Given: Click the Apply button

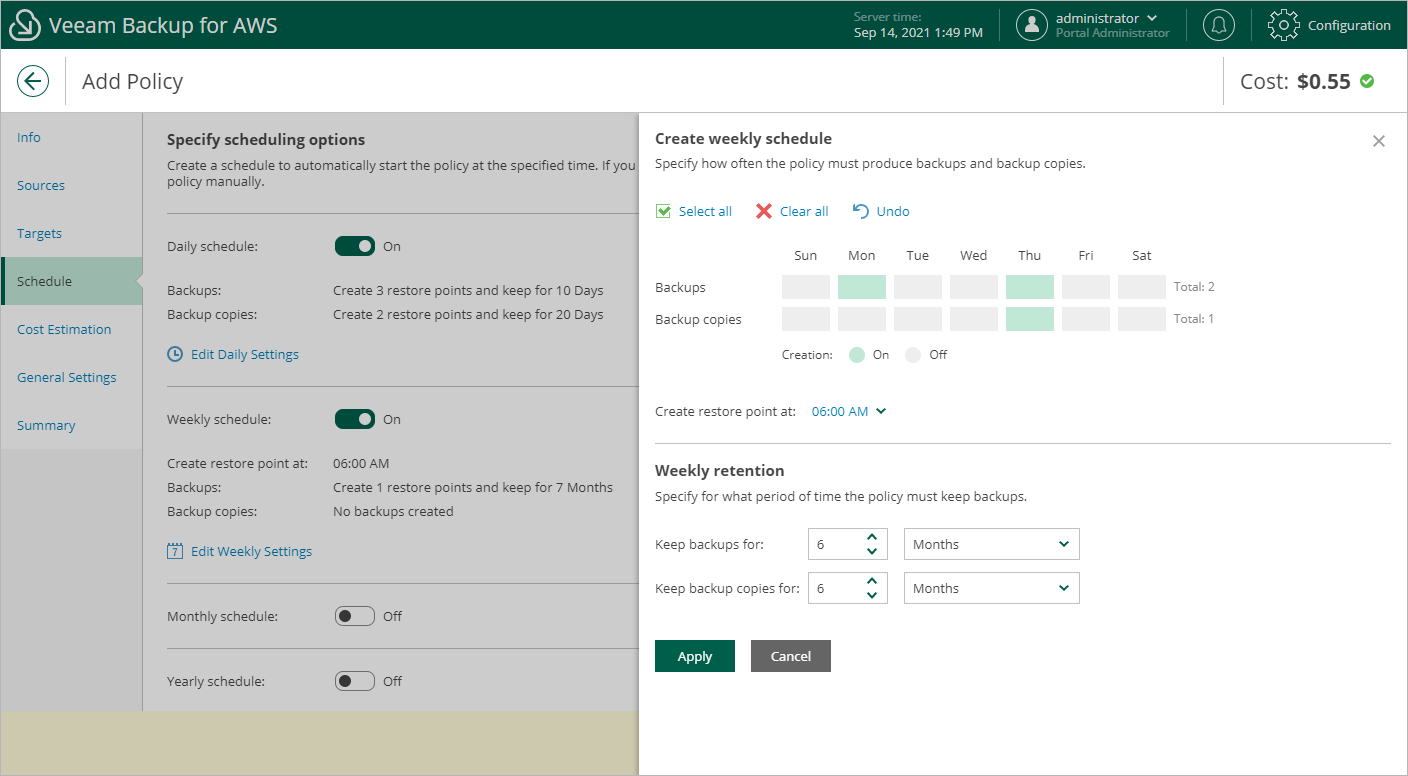Looking at the screenshot, I should 695,656.
